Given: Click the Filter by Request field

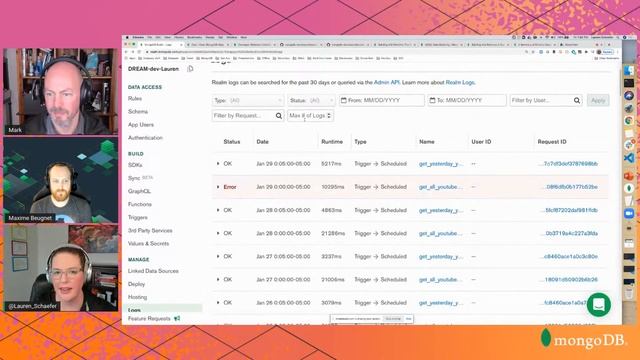Looking at the screenshot, I should click(x=248, y=116).
